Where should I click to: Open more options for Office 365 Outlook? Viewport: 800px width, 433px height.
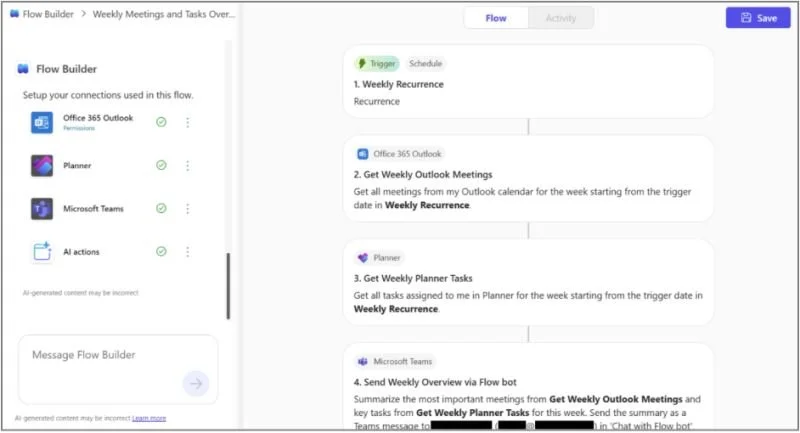click(x=187, y=122)
